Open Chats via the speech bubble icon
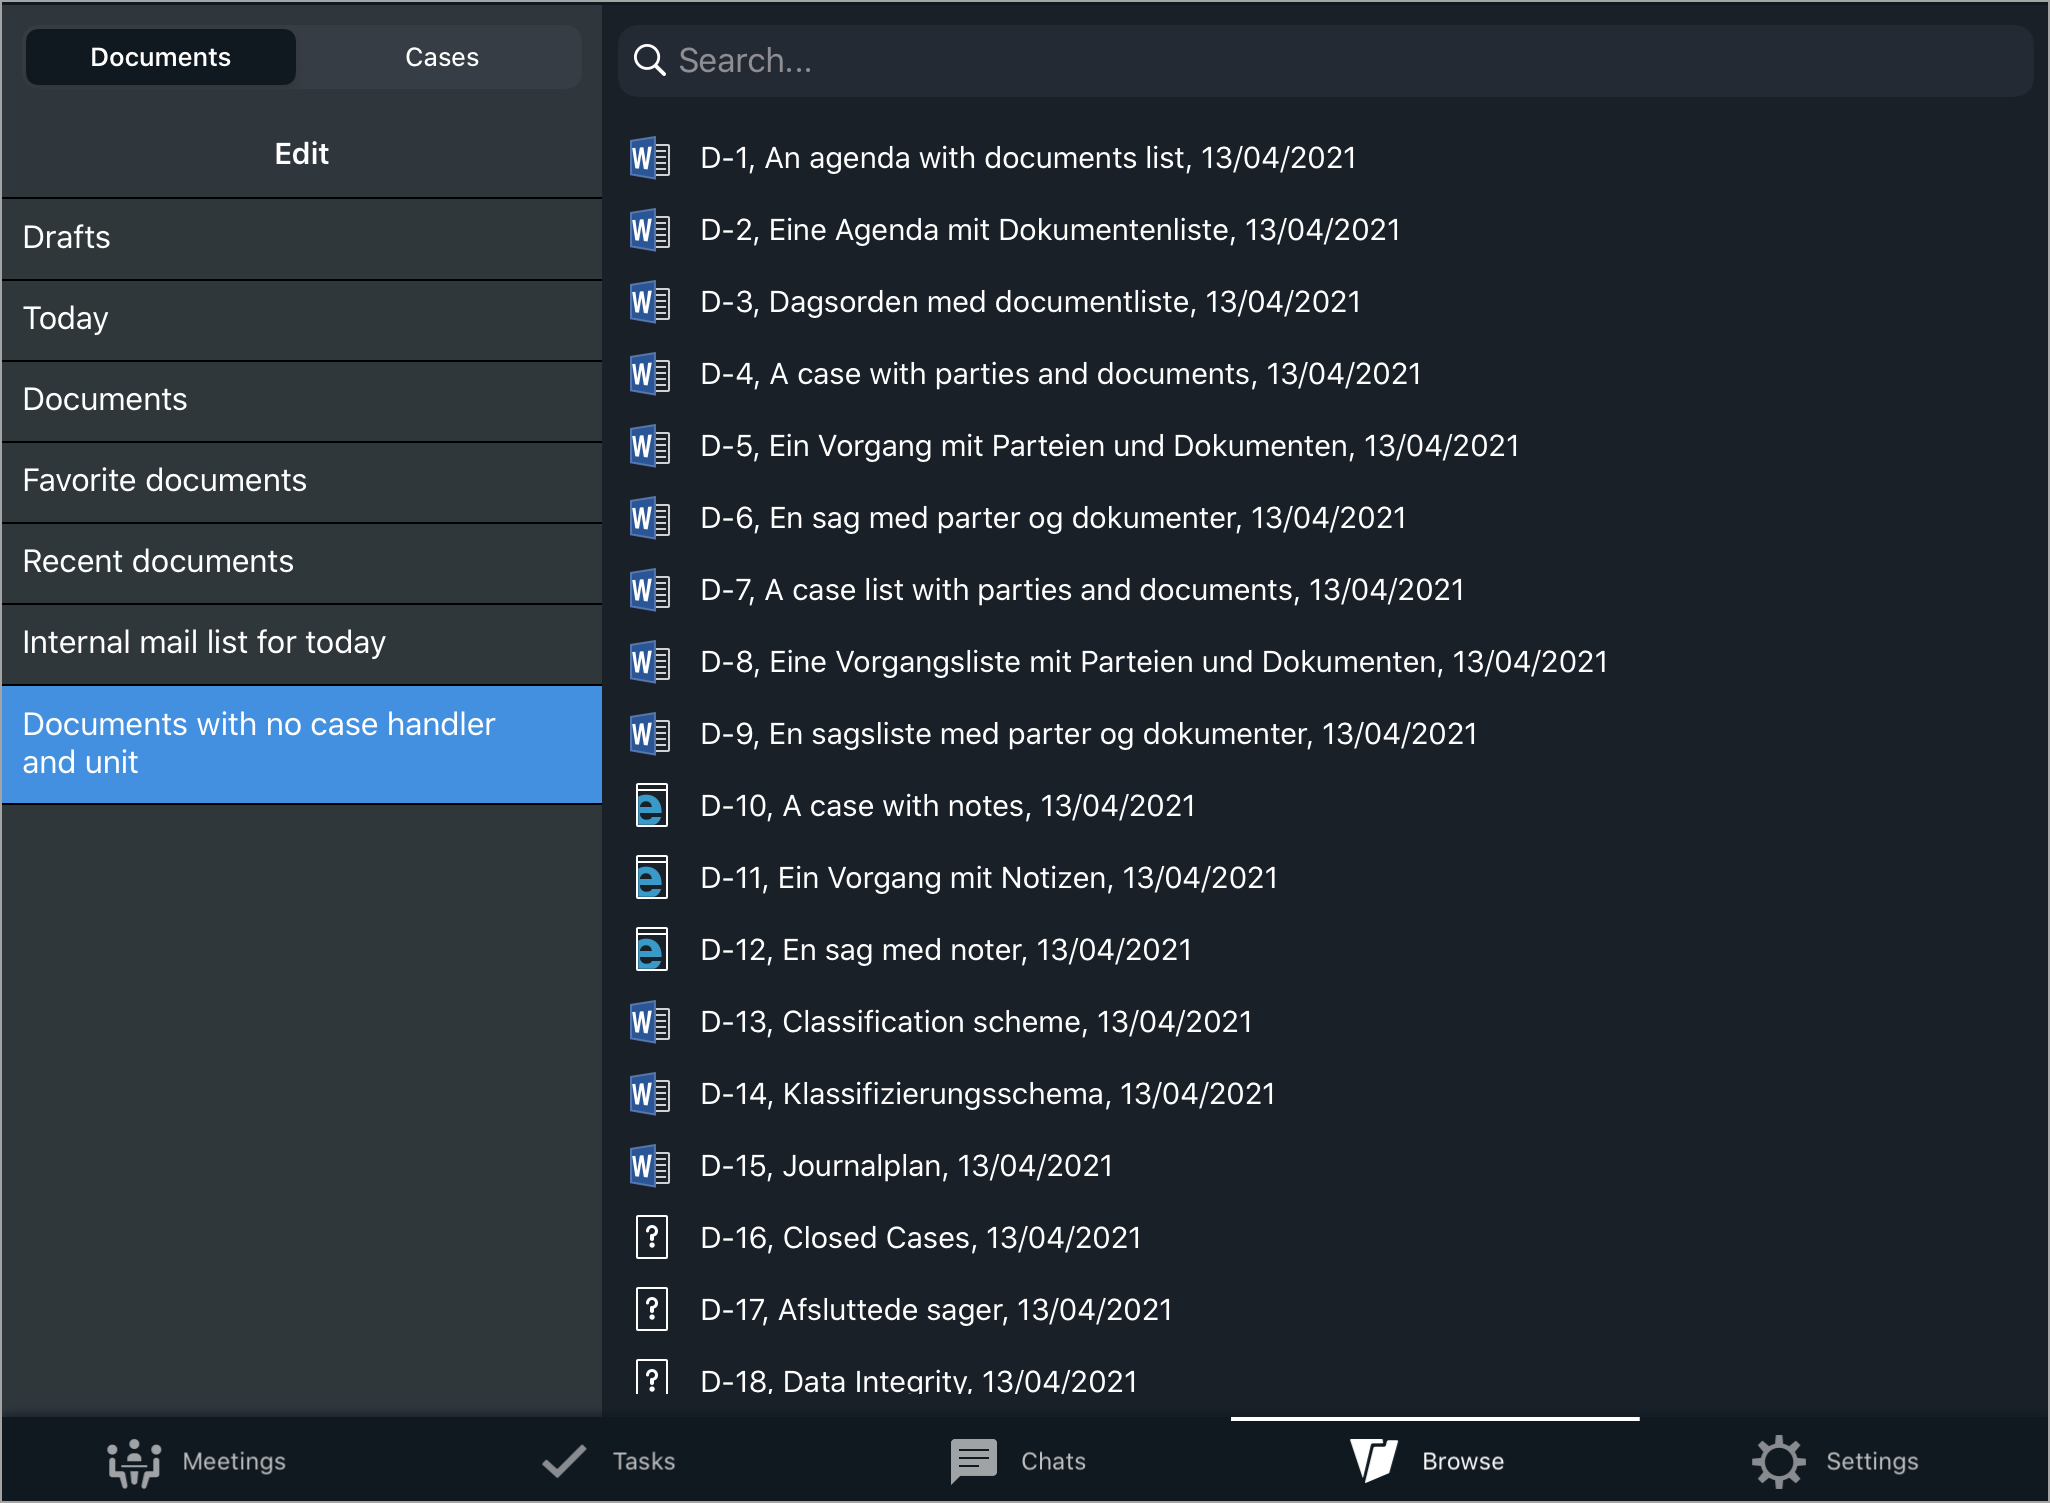This screenshot has height=1503, width=2050. tap(973, 1462)
